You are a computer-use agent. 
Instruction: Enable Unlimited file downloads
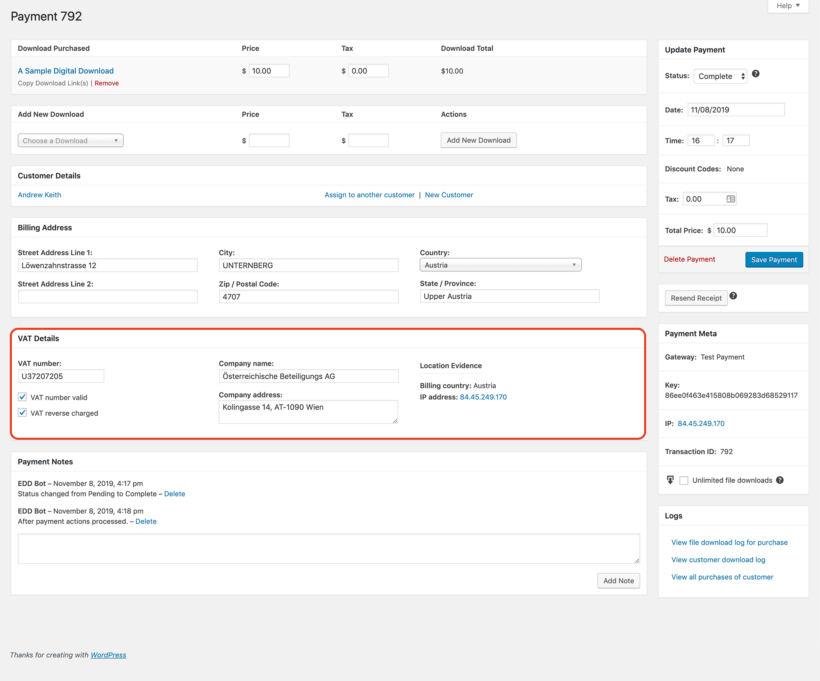point(684,480)
